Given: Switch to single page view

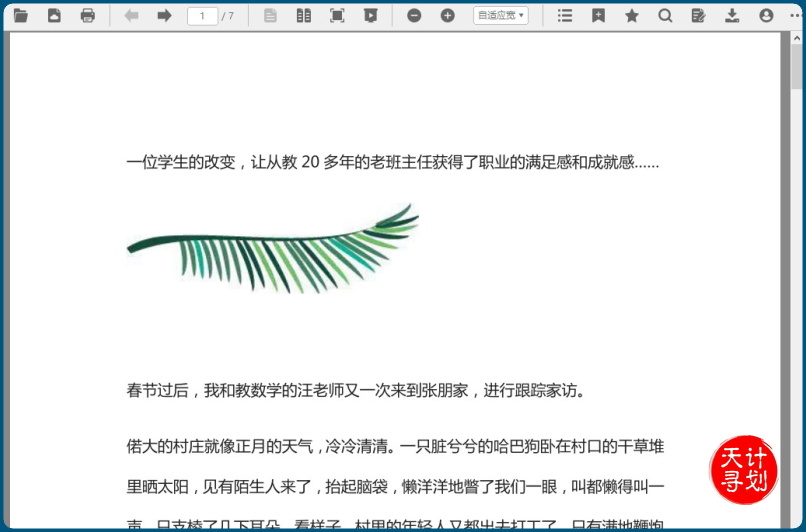Looking at the screenshot, I should 270,15.
